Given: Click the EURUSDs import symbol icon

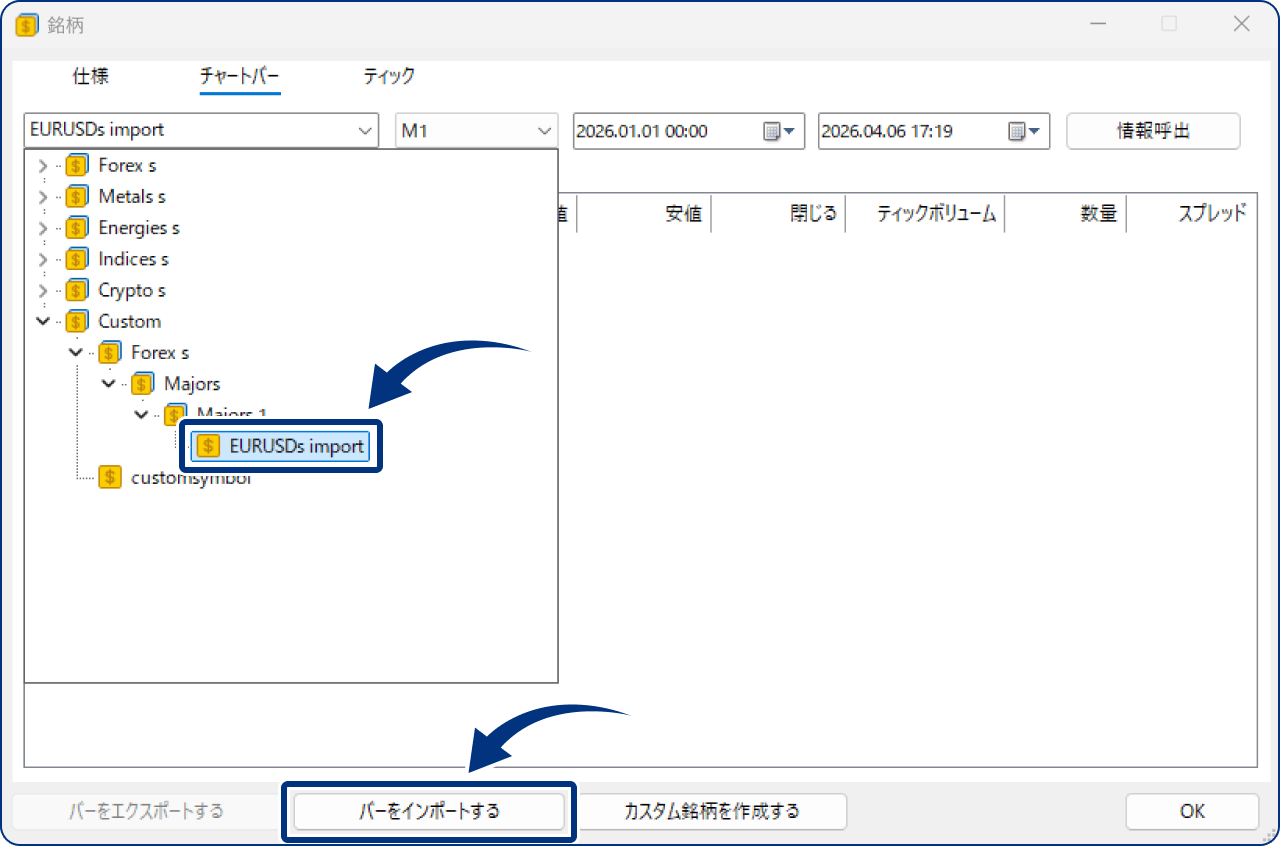Looking at the screenshot, I should pos(208,446).
